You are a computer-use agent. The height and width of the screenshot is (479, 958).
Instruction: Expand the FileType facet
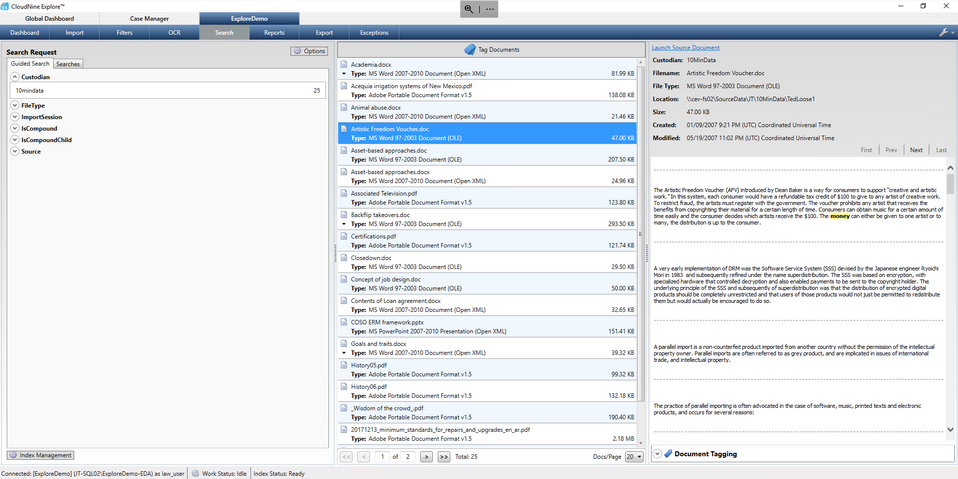coord(14,105)
